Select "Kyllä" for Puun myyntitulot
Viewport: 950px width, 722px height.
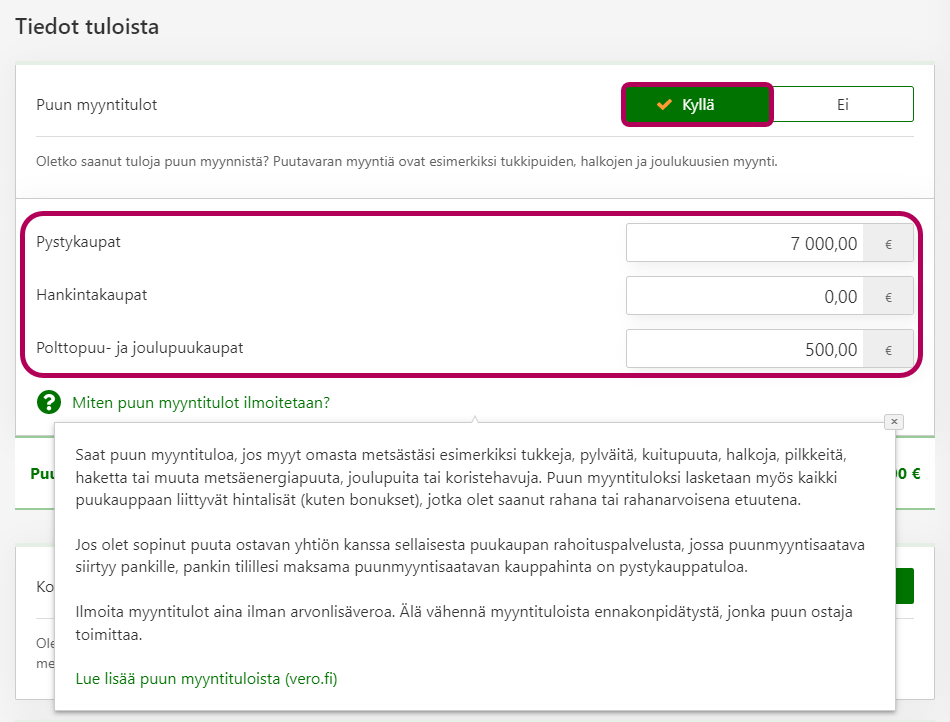698,104
